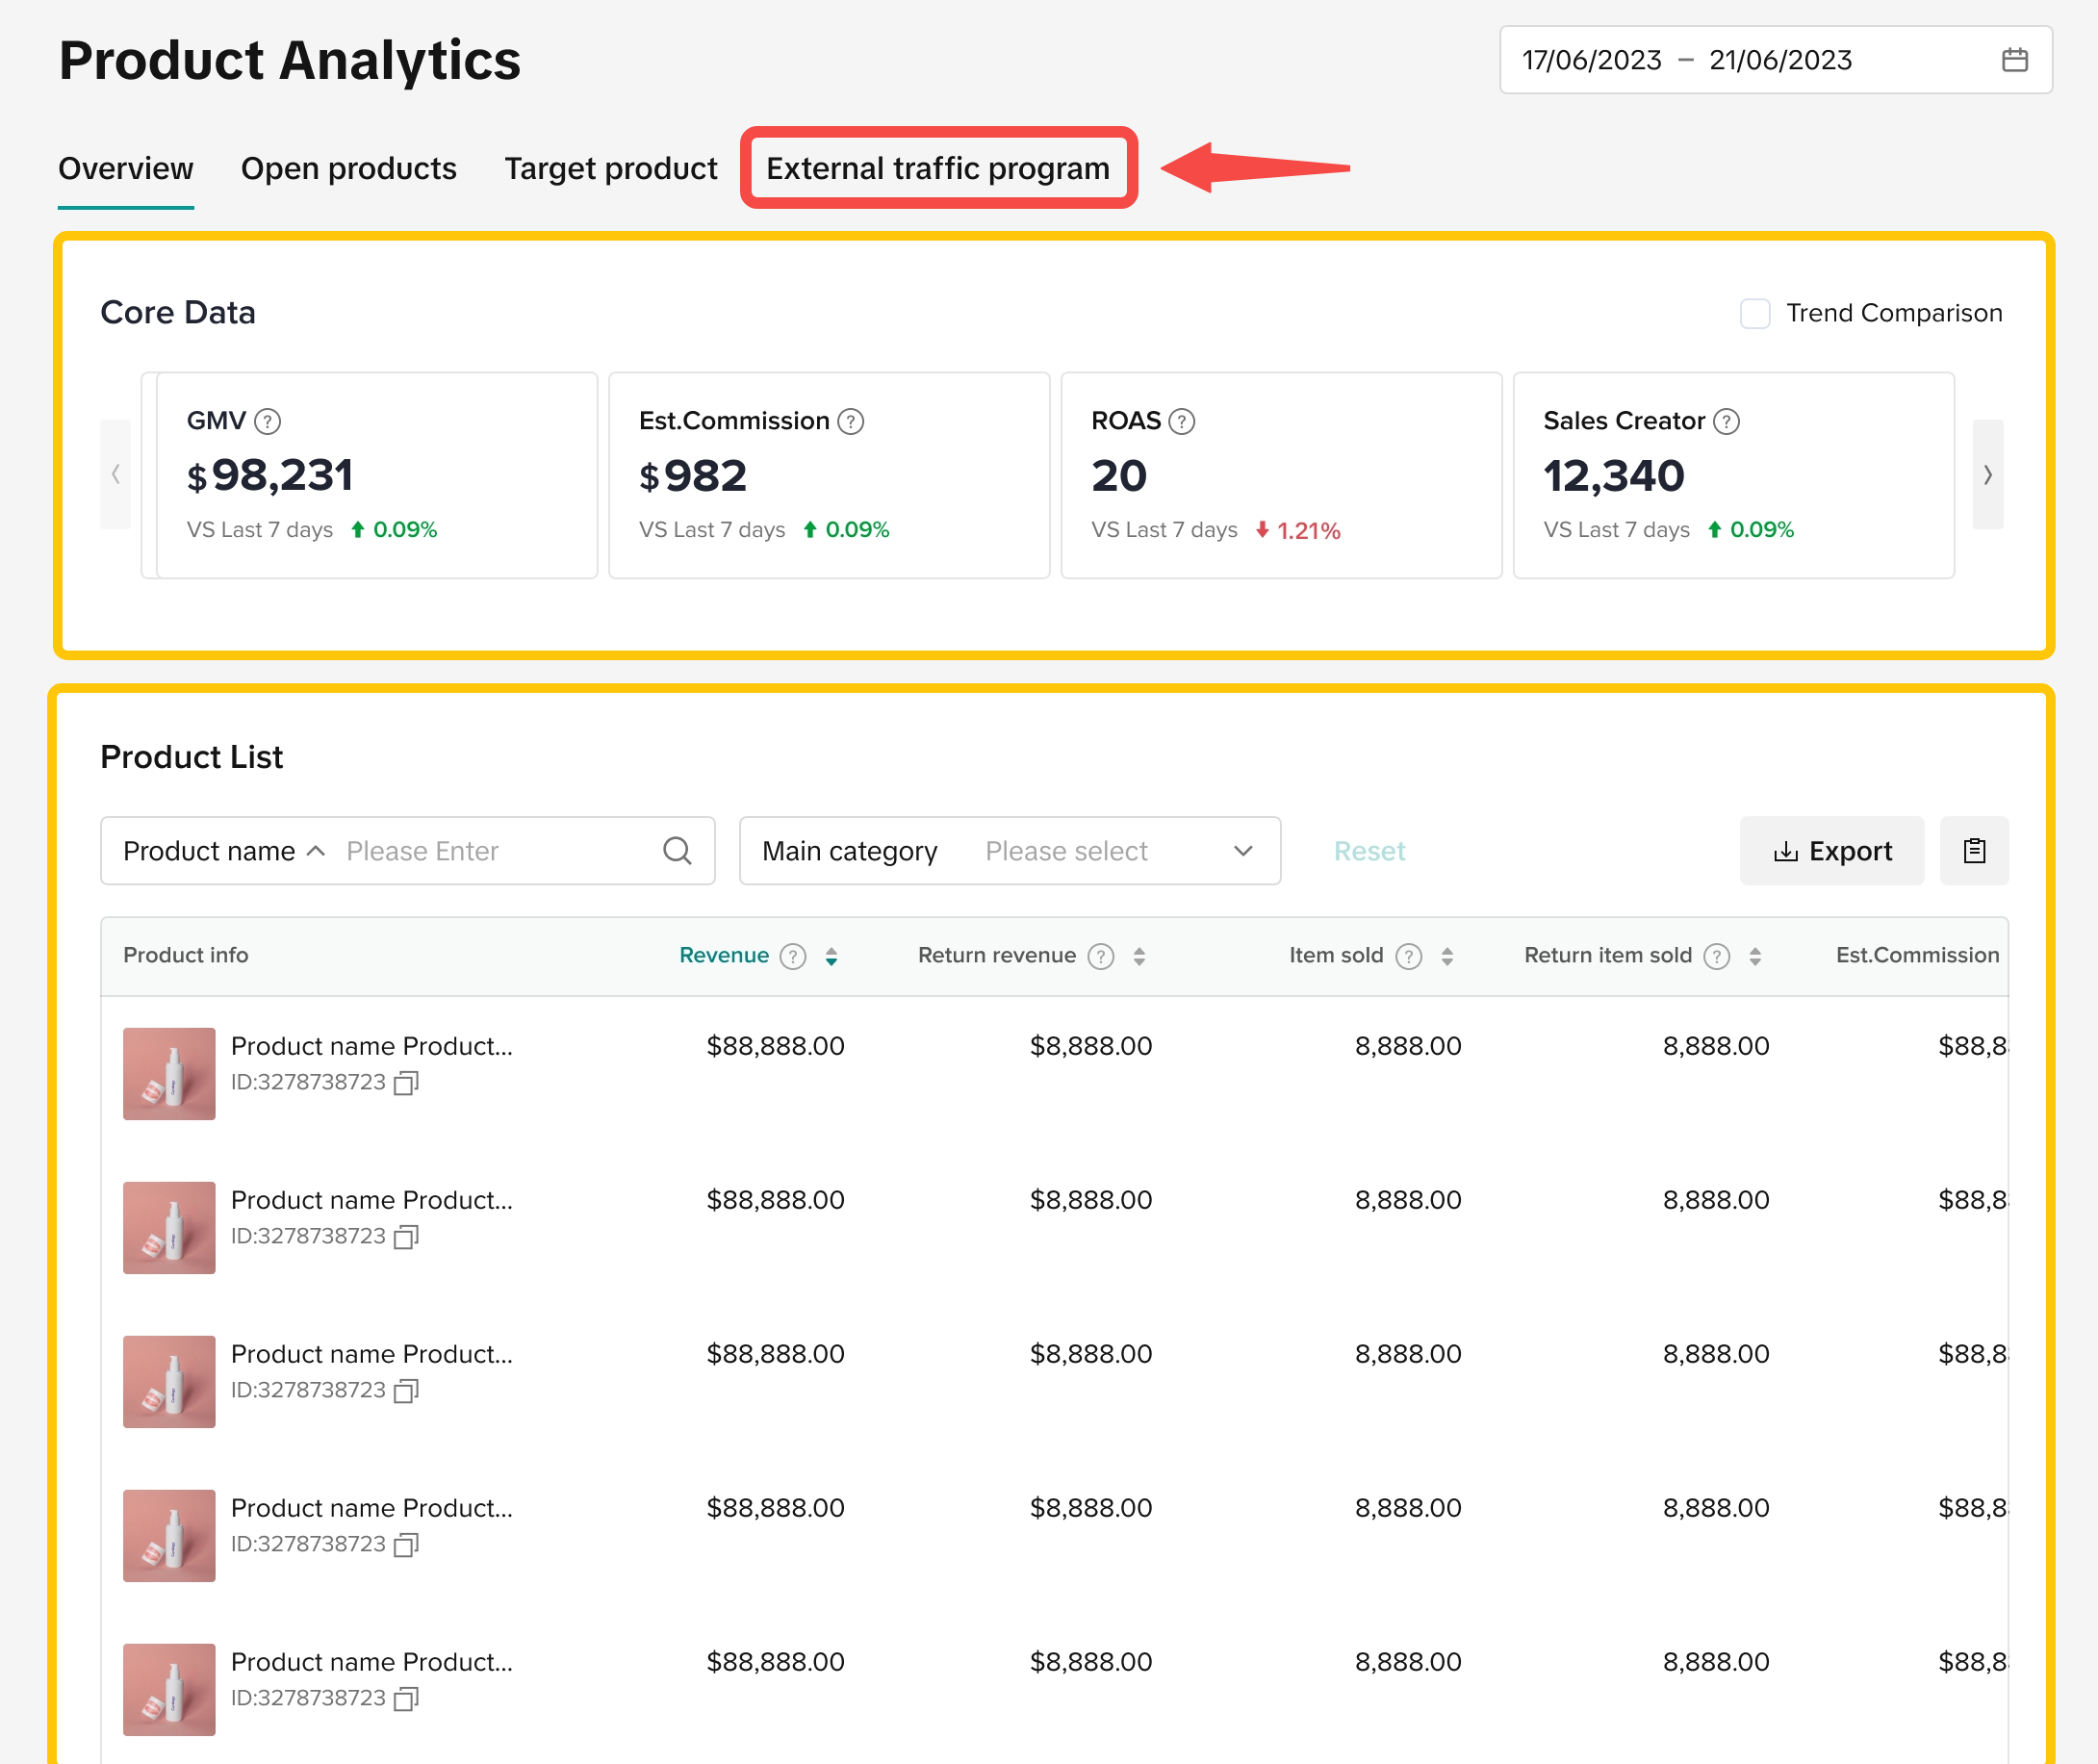Click the Est.Commission card help icon
Screen dimensions: 2098x1764
[850, 421]
